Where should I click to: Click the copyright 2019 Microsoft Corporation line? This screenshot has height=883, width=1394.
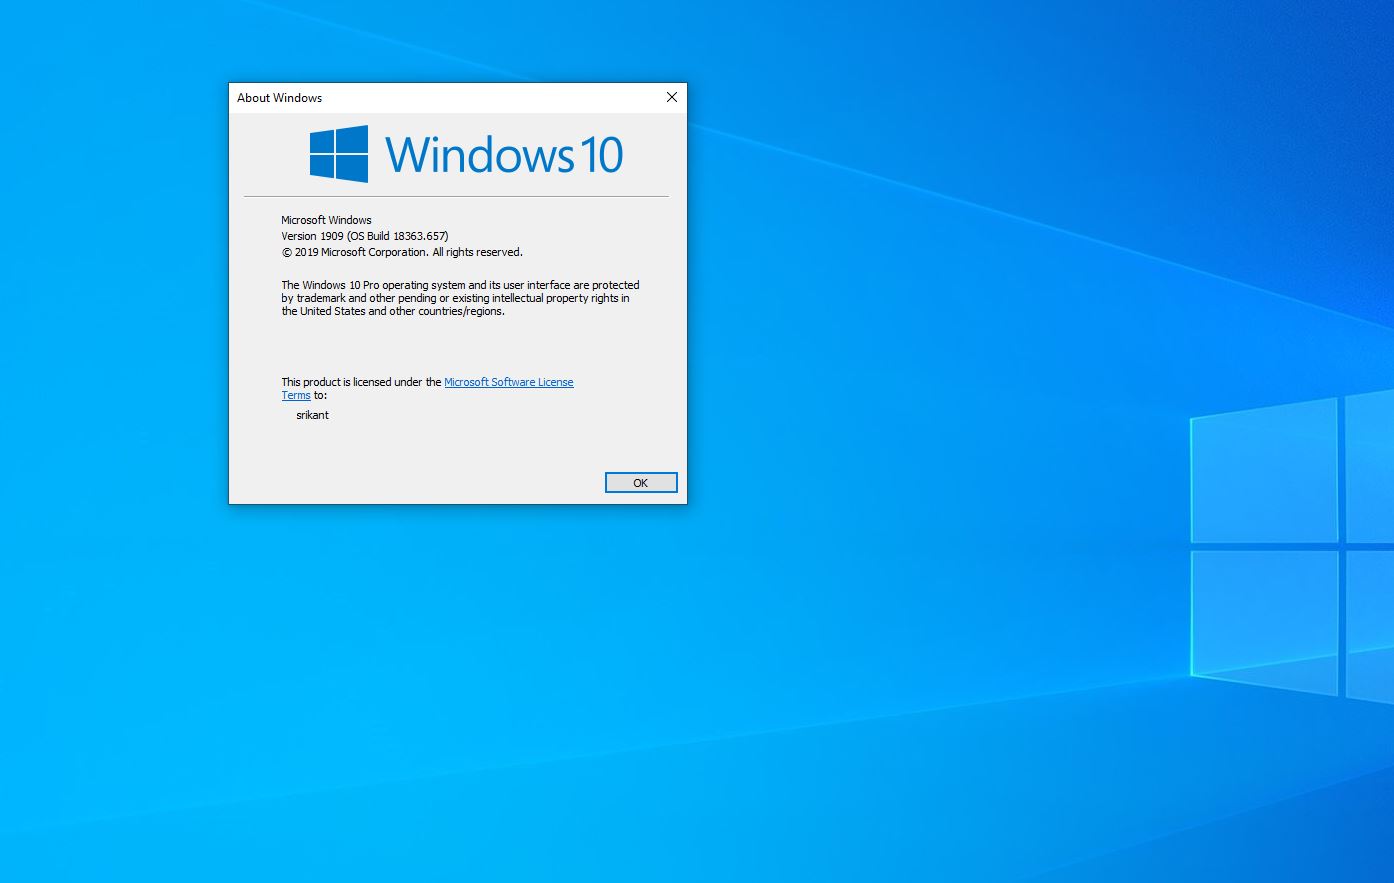point(401,252)
